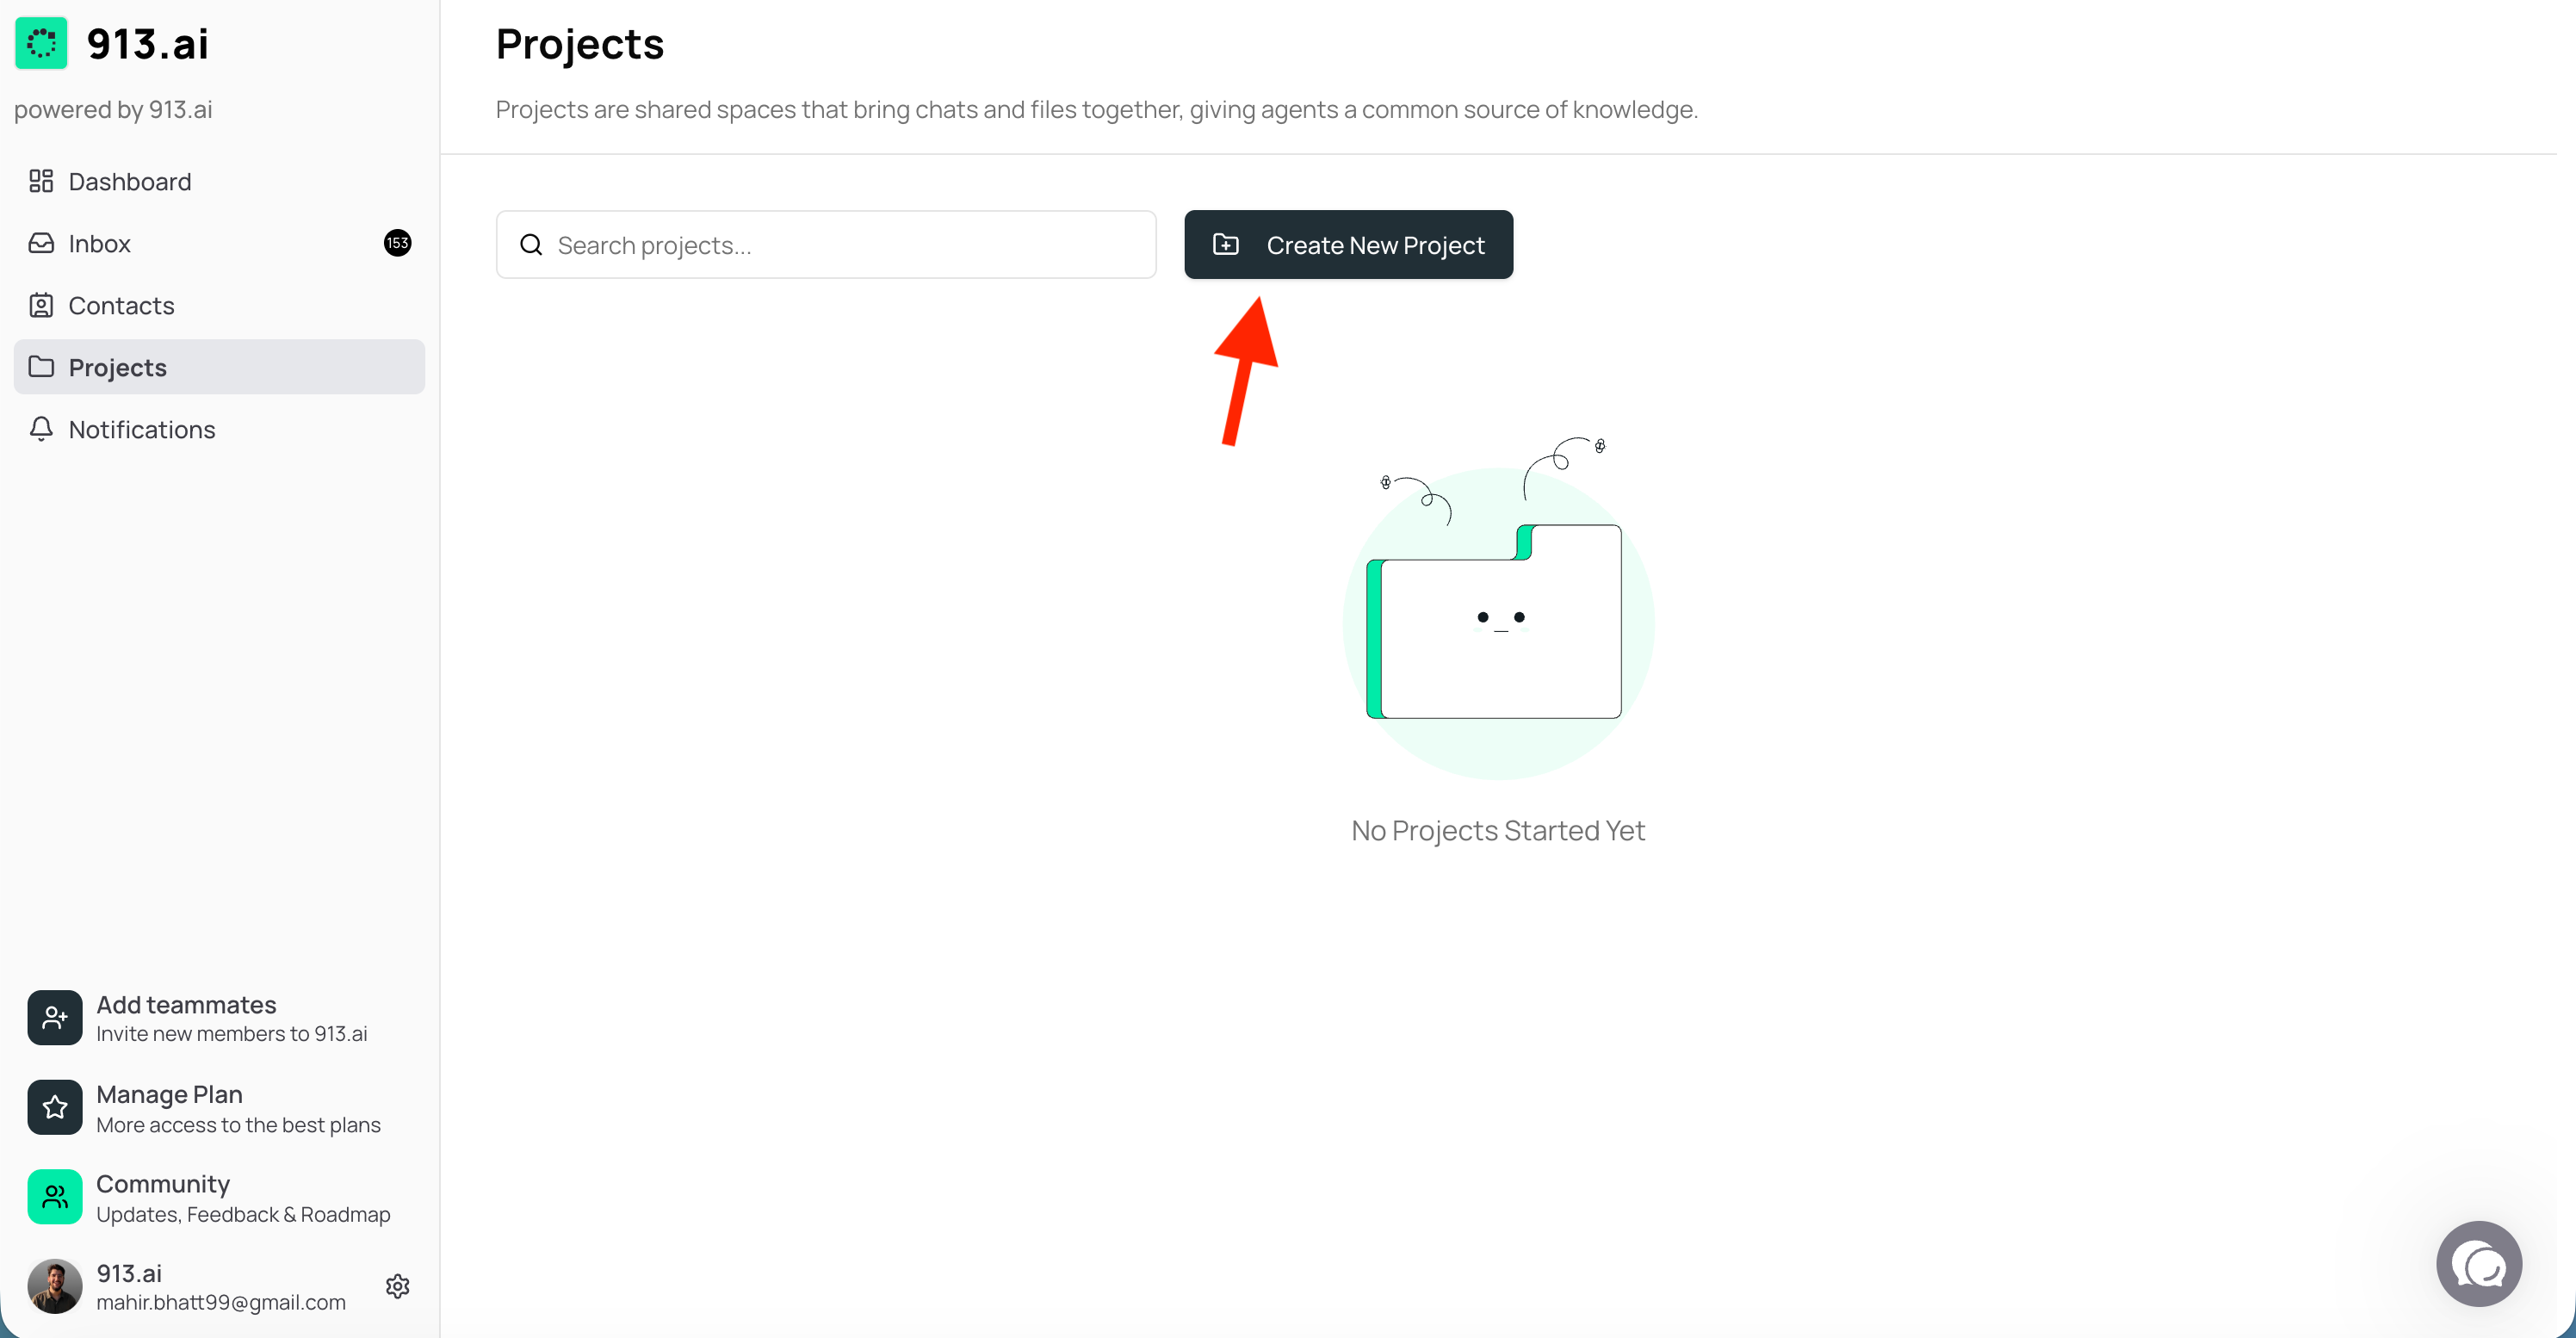The height and width of the screenshot is (1338, 2576).
Task: Click the Inbox unread count badge
Action: point(397,243)
